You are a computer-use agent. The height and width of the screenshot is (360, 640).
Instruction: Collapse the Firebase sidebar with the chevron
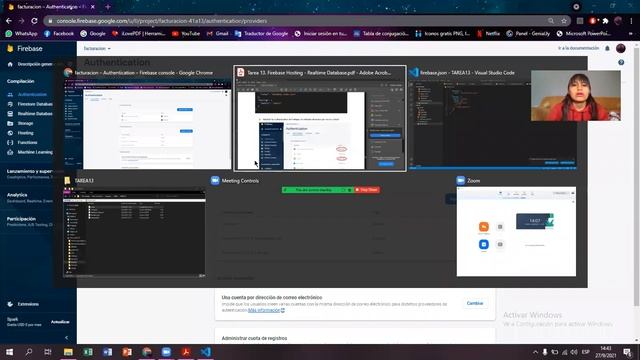(x=67, y=338)
